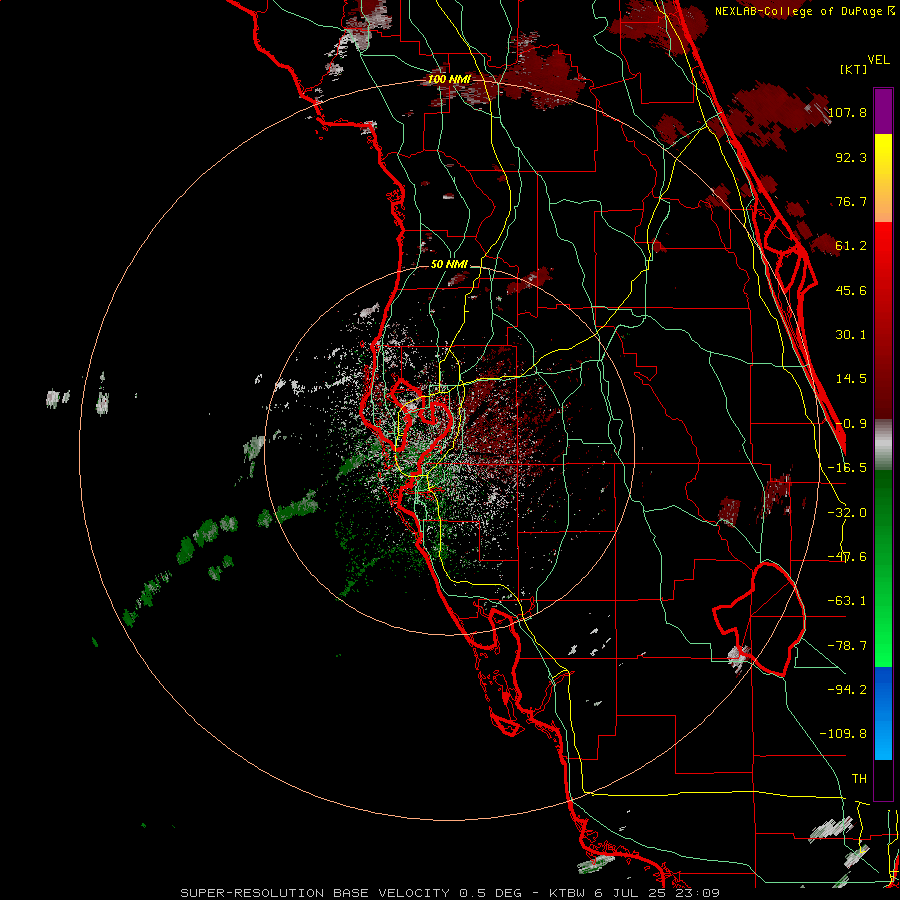Click the blue segment of the color bar
Image resolution: width=900 pixels, height=900 pixels.
point(883,713)
